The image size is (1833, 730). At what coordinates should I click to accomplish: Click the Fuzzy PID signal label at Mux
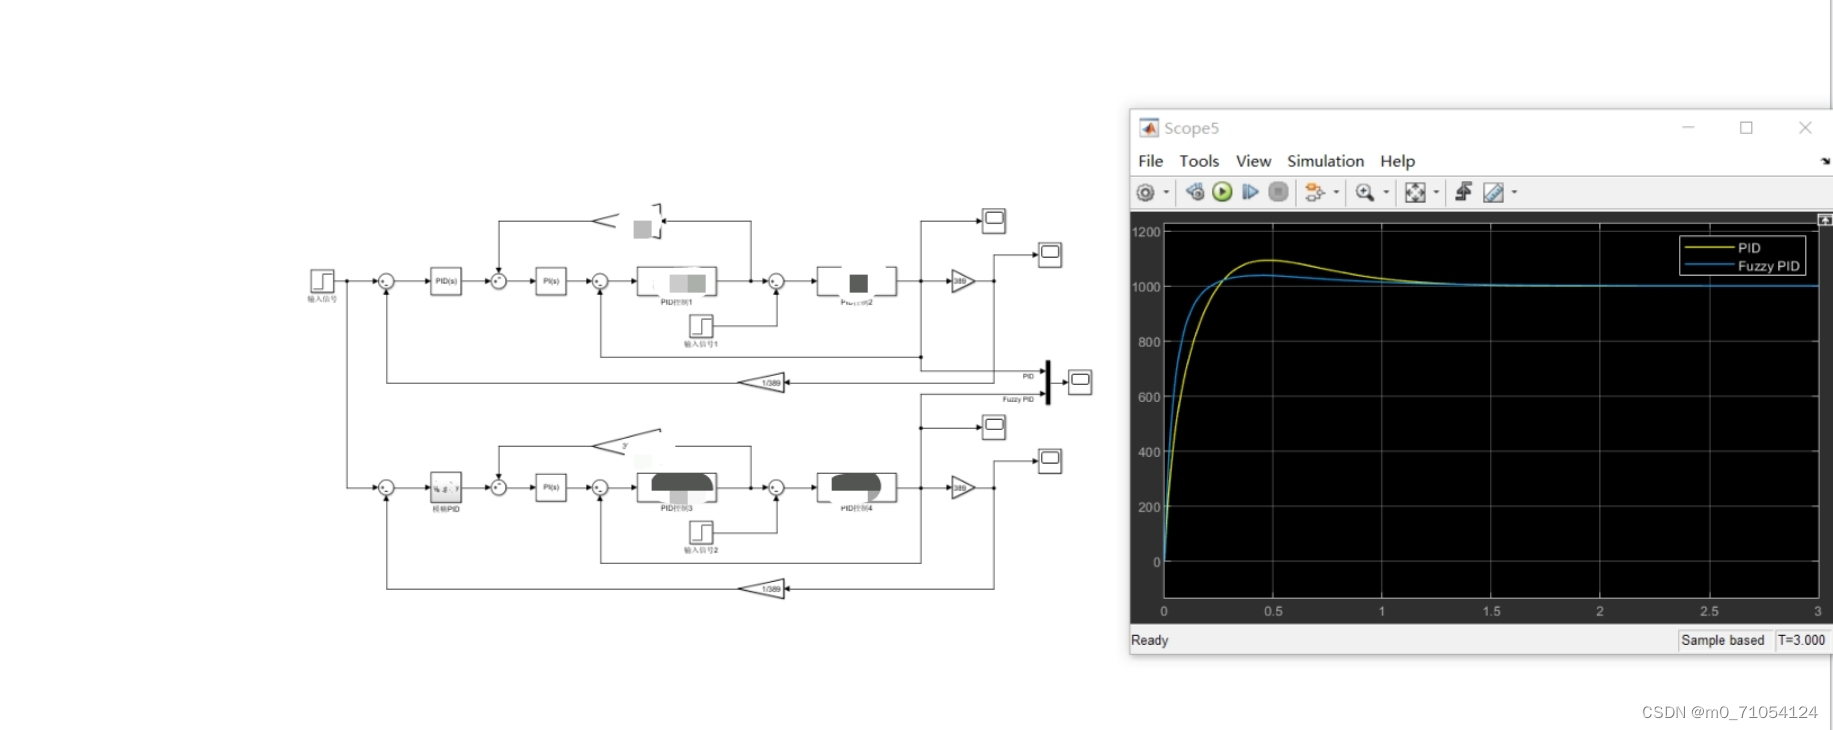click(x=1018, y=399)
